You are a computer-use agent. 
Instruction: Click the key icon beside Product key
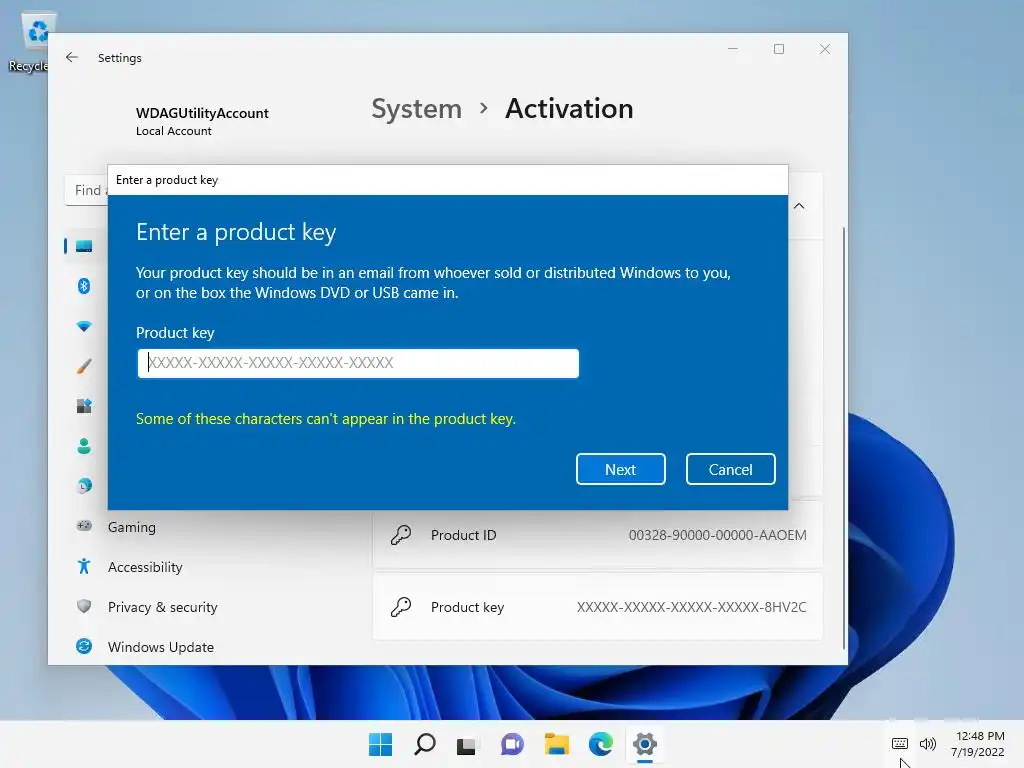pyautogui.click(x=400, y=607)
